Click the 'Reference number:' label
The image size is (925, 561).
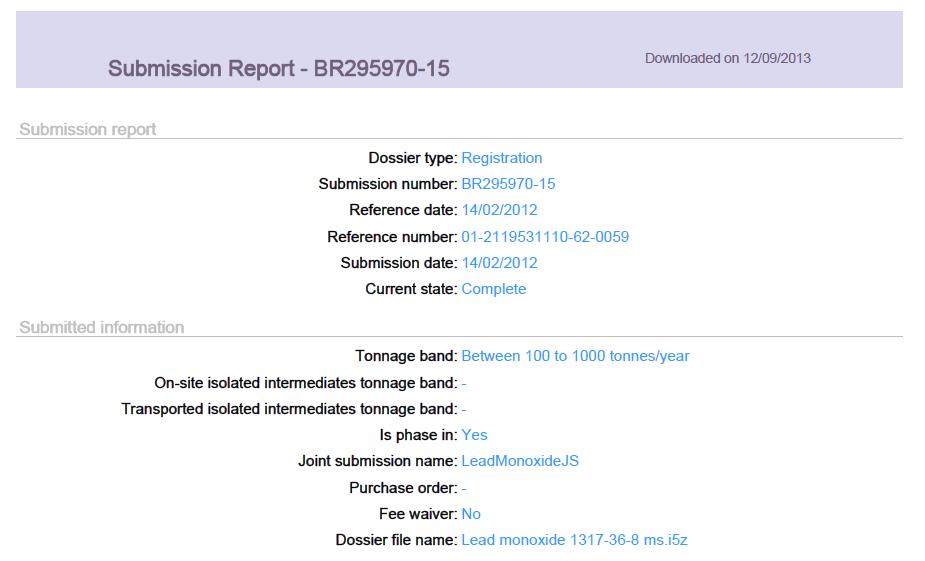click(x=392, y=237)
